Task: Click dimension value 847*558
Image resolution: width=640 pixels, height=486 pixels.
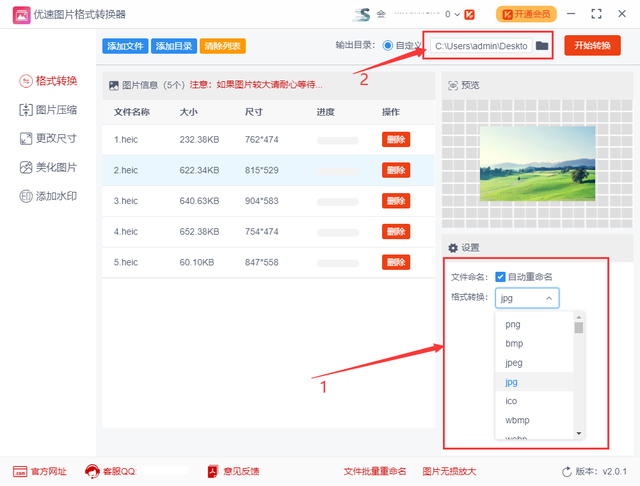Action: 262,262
